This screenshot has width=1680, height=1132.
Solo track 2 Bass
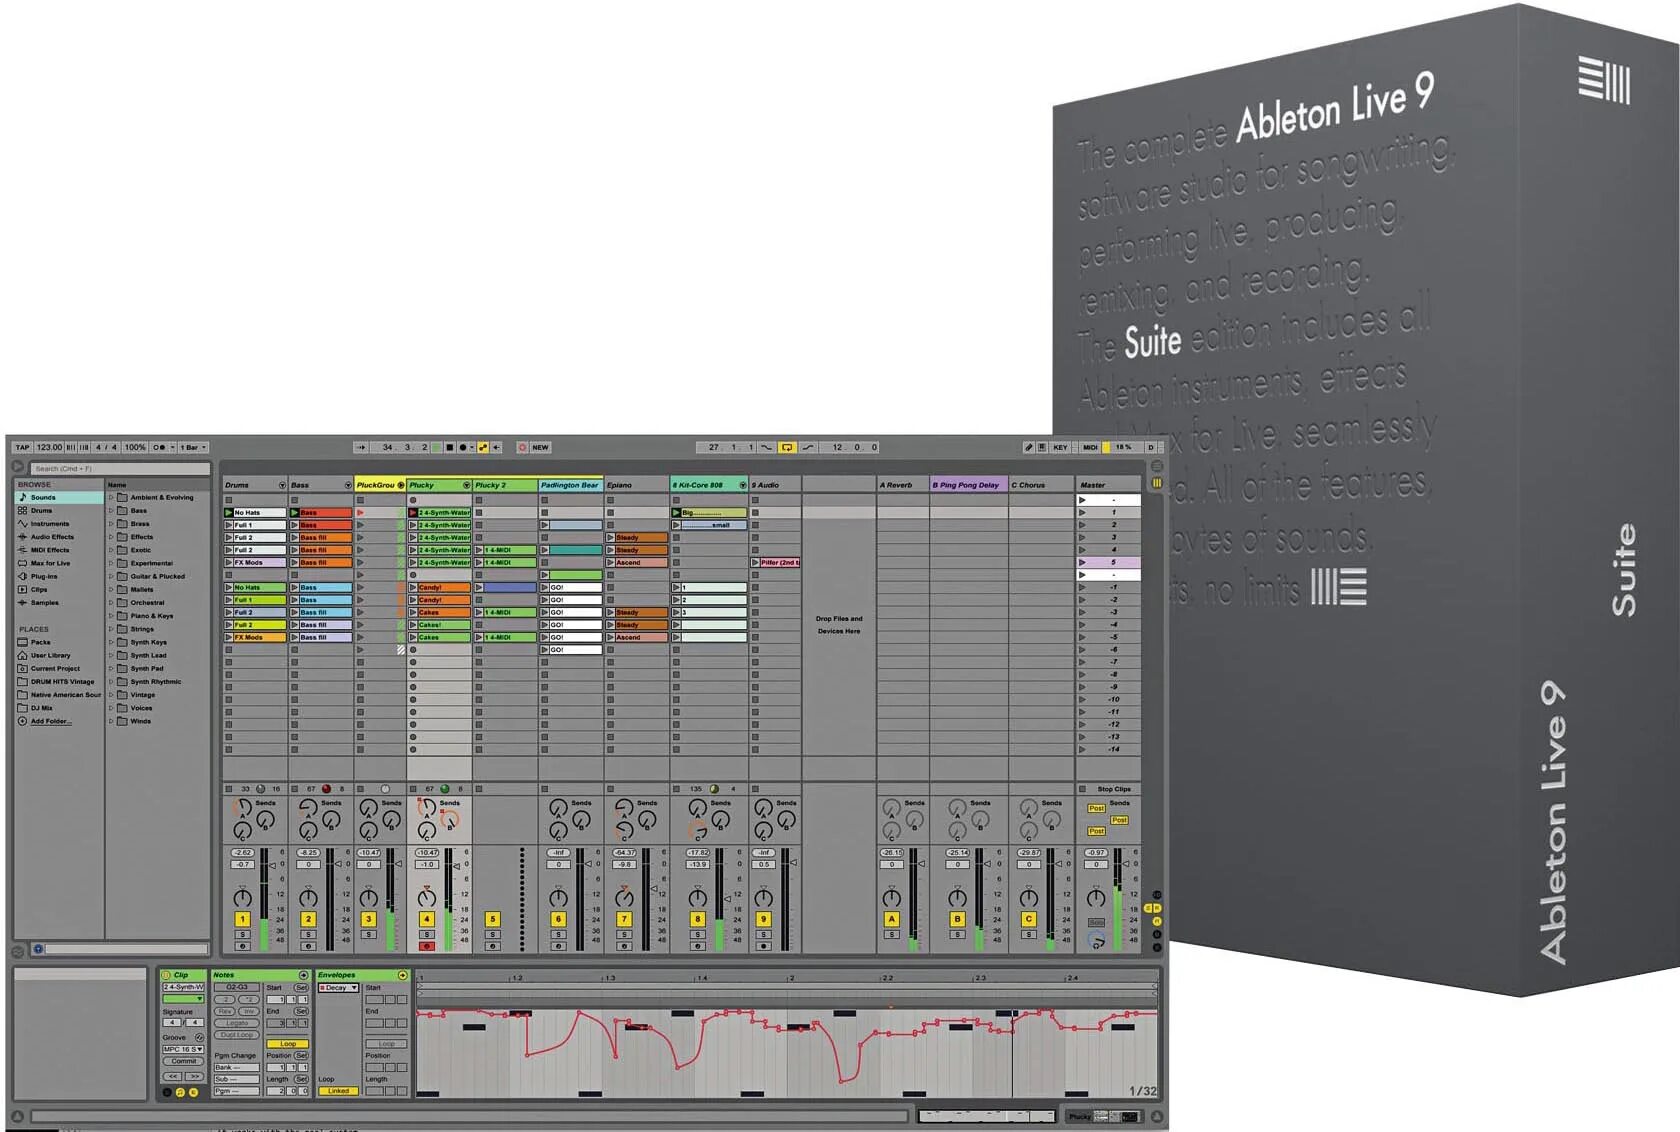tap(308, 934)
